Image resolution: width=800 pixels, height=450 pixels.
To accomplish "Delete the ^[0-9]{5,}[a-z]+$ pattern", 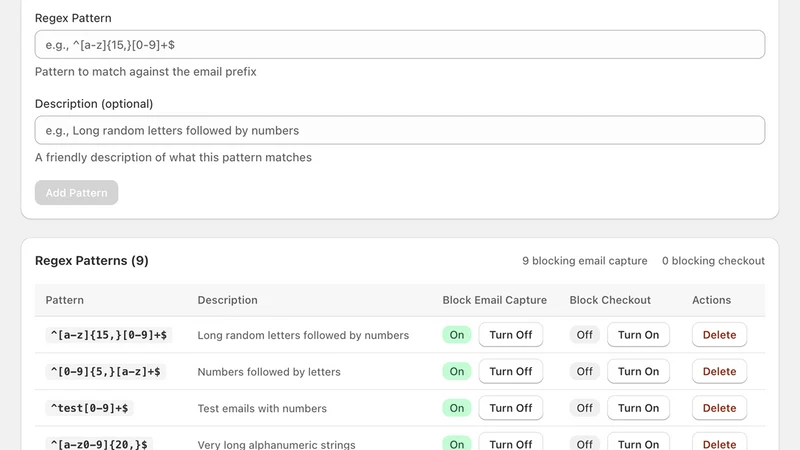I will (x=719, y=371).
